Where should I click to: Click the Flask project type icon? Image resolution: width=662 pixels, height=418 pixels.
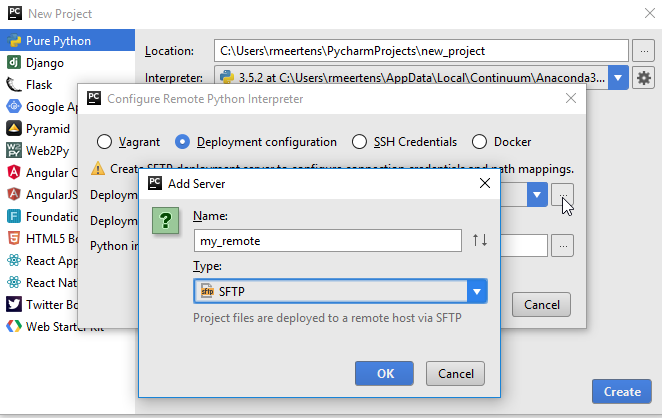15,84
